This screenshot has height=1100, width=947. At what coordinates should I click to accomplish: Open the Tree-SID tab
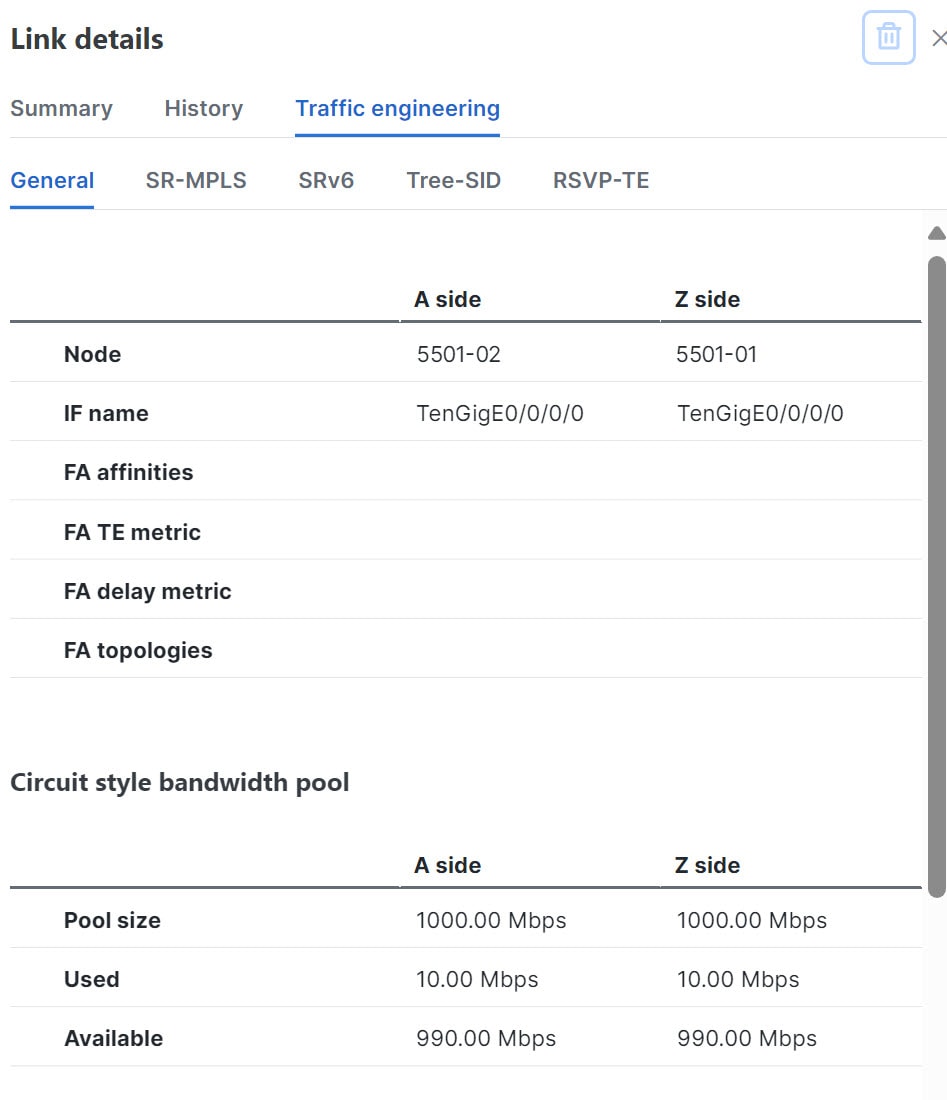[452, 180]
